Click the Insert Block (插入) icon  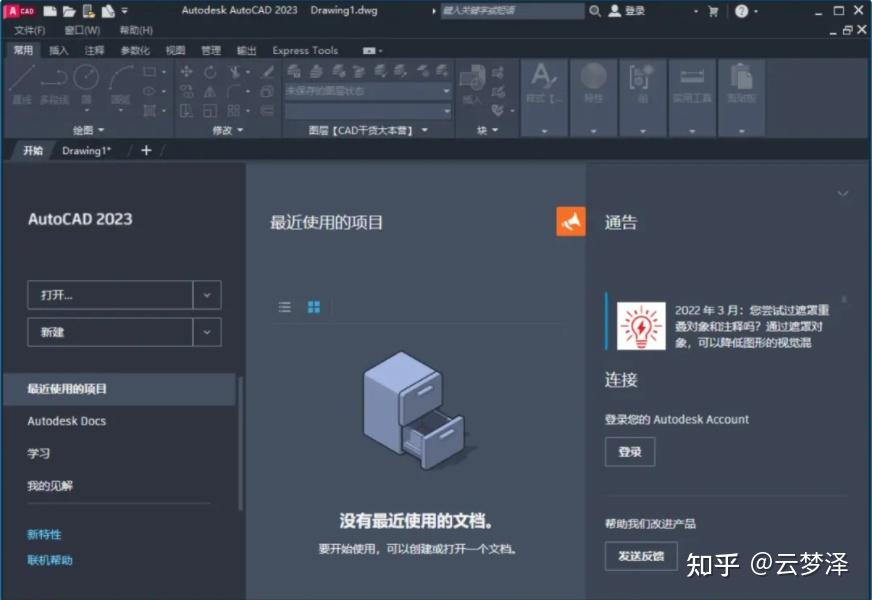(471, 80)
